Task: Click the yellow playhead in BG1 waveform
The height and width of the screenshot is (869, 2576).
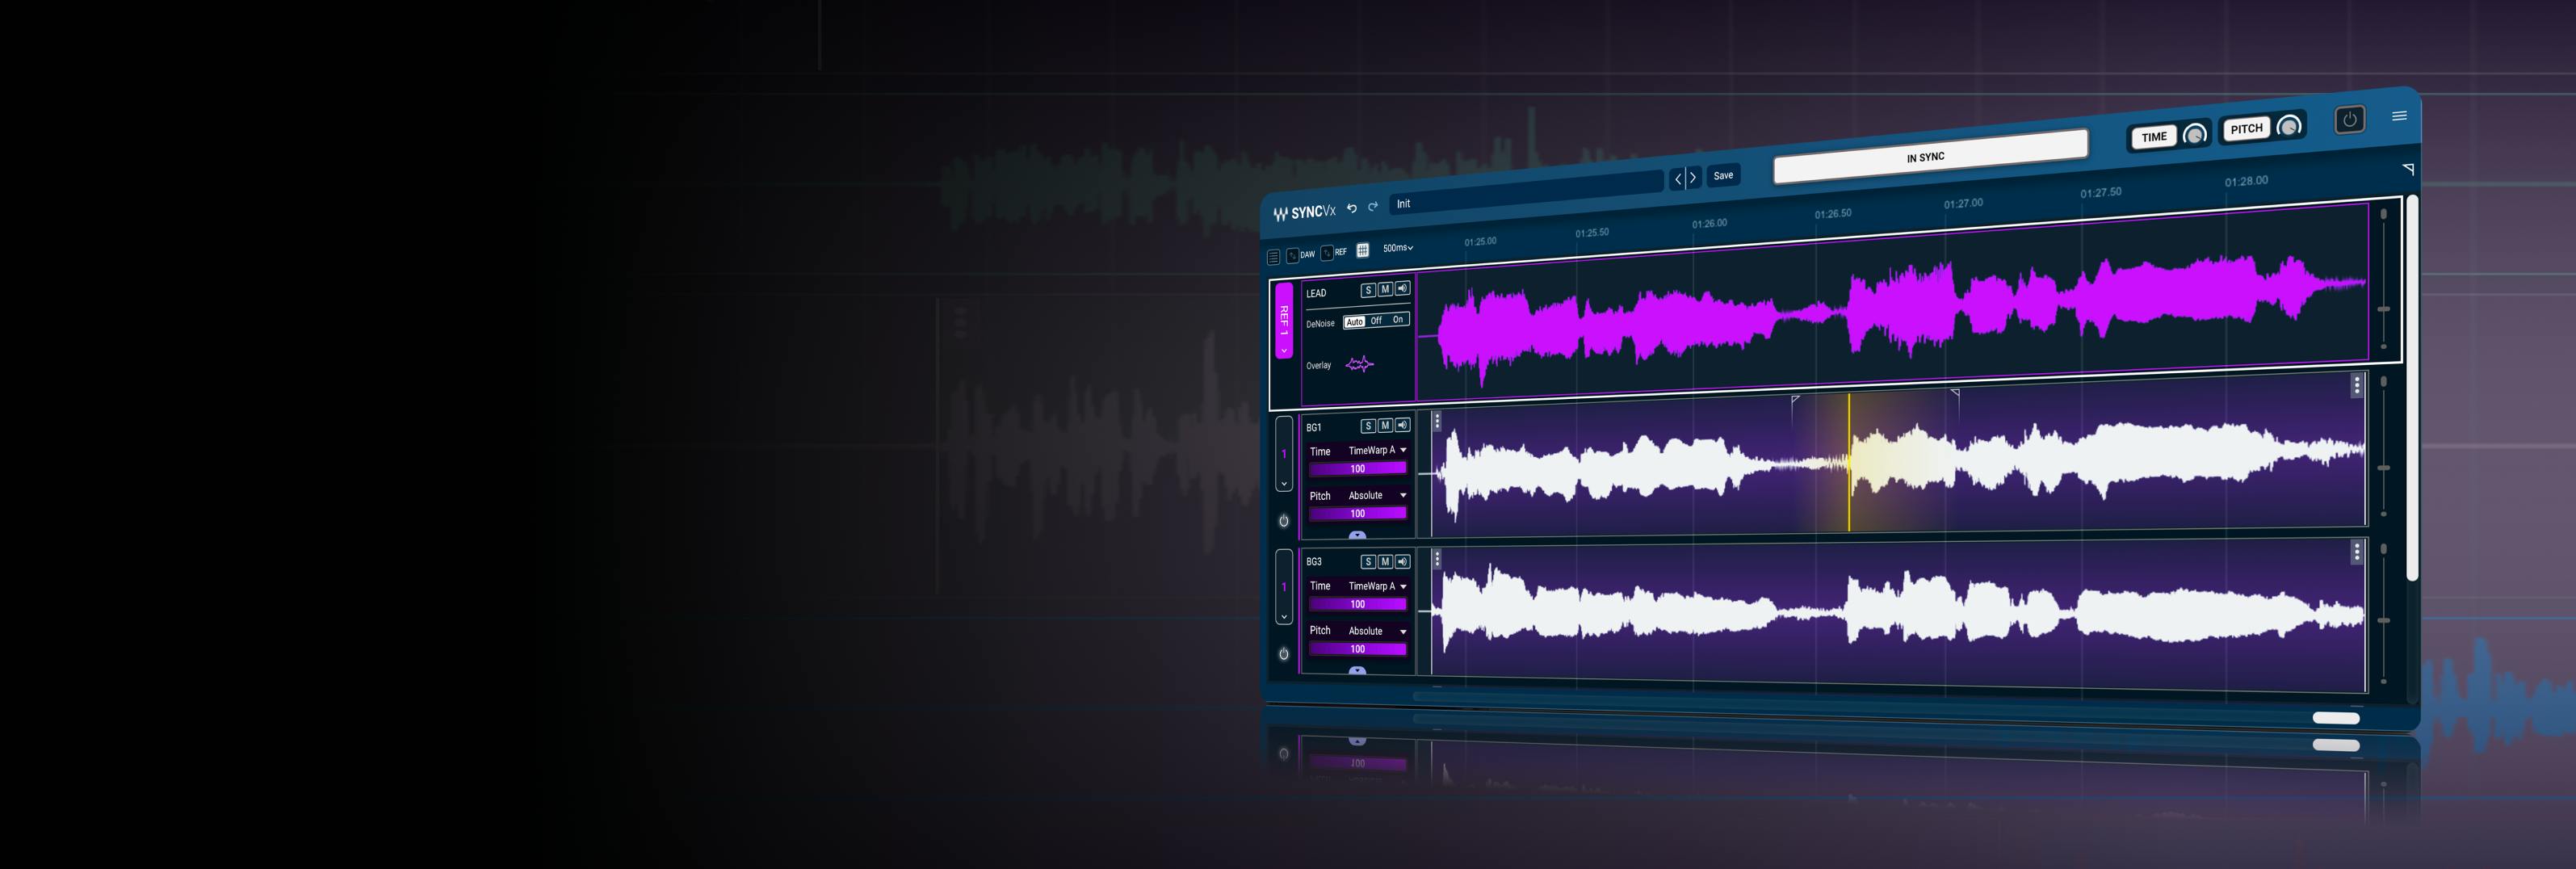Action: (1849, 462)
